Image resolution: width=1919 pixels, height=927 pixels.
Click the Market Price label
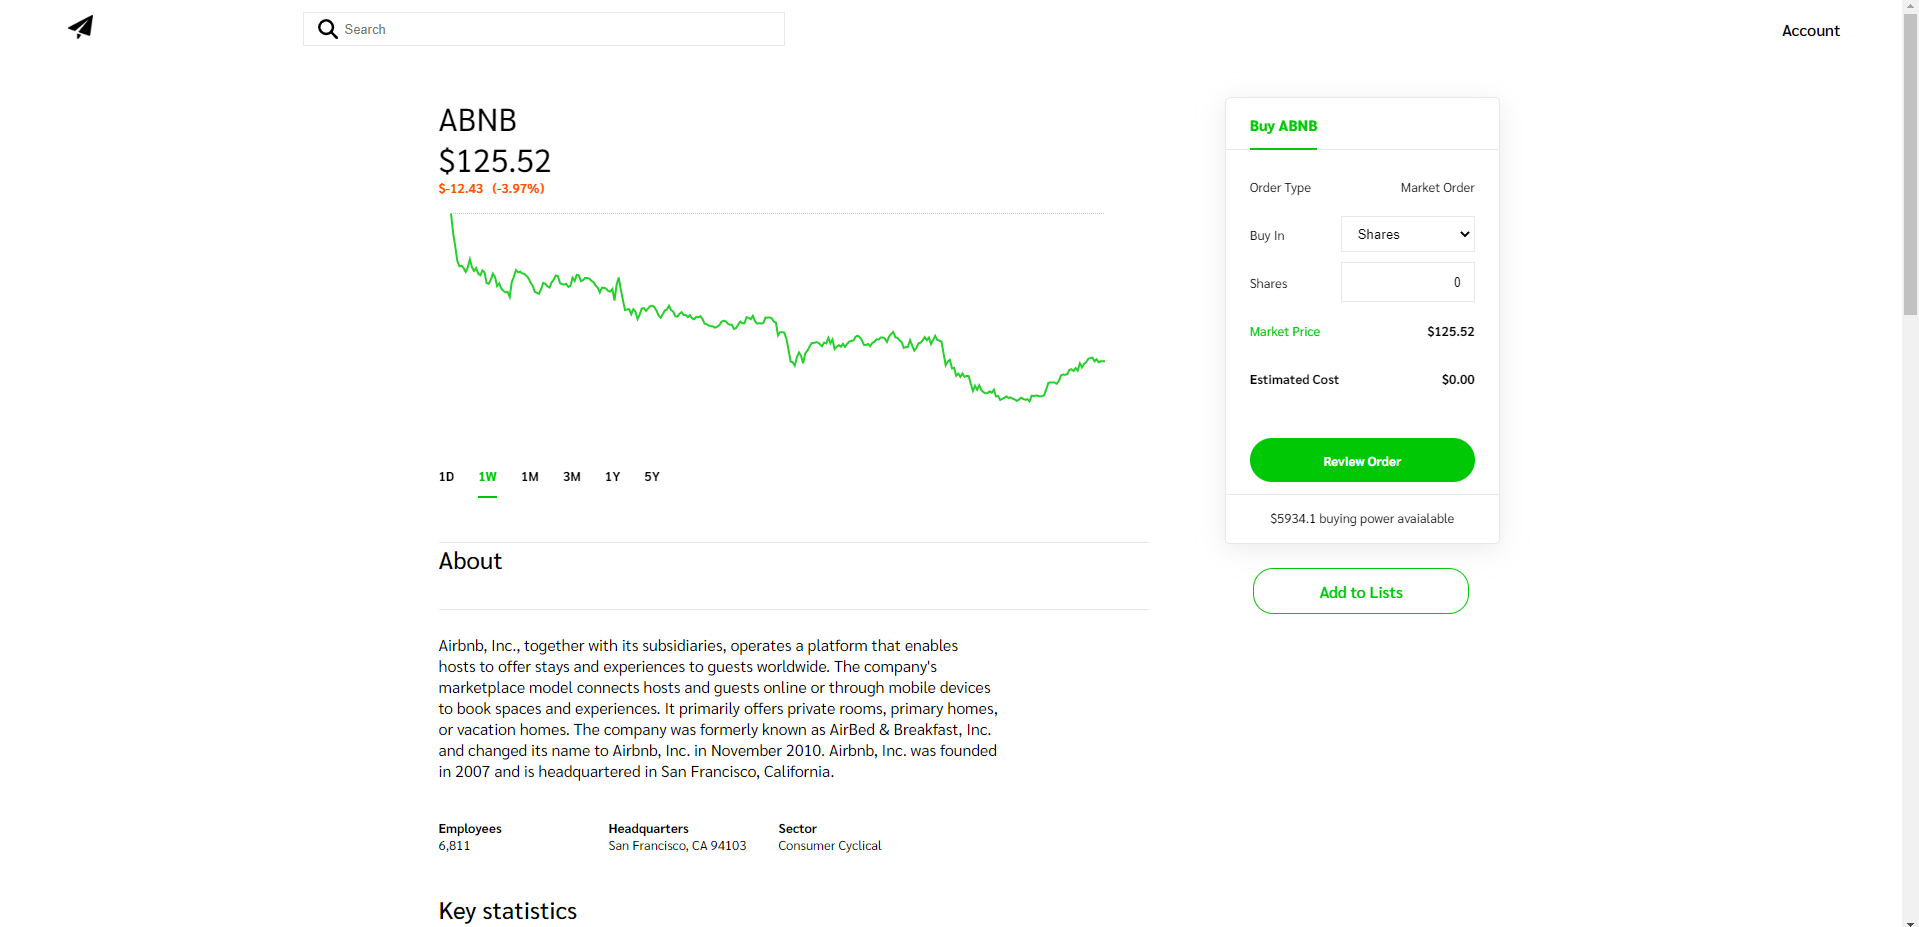pyautogui.click(x=1284, y=331)
